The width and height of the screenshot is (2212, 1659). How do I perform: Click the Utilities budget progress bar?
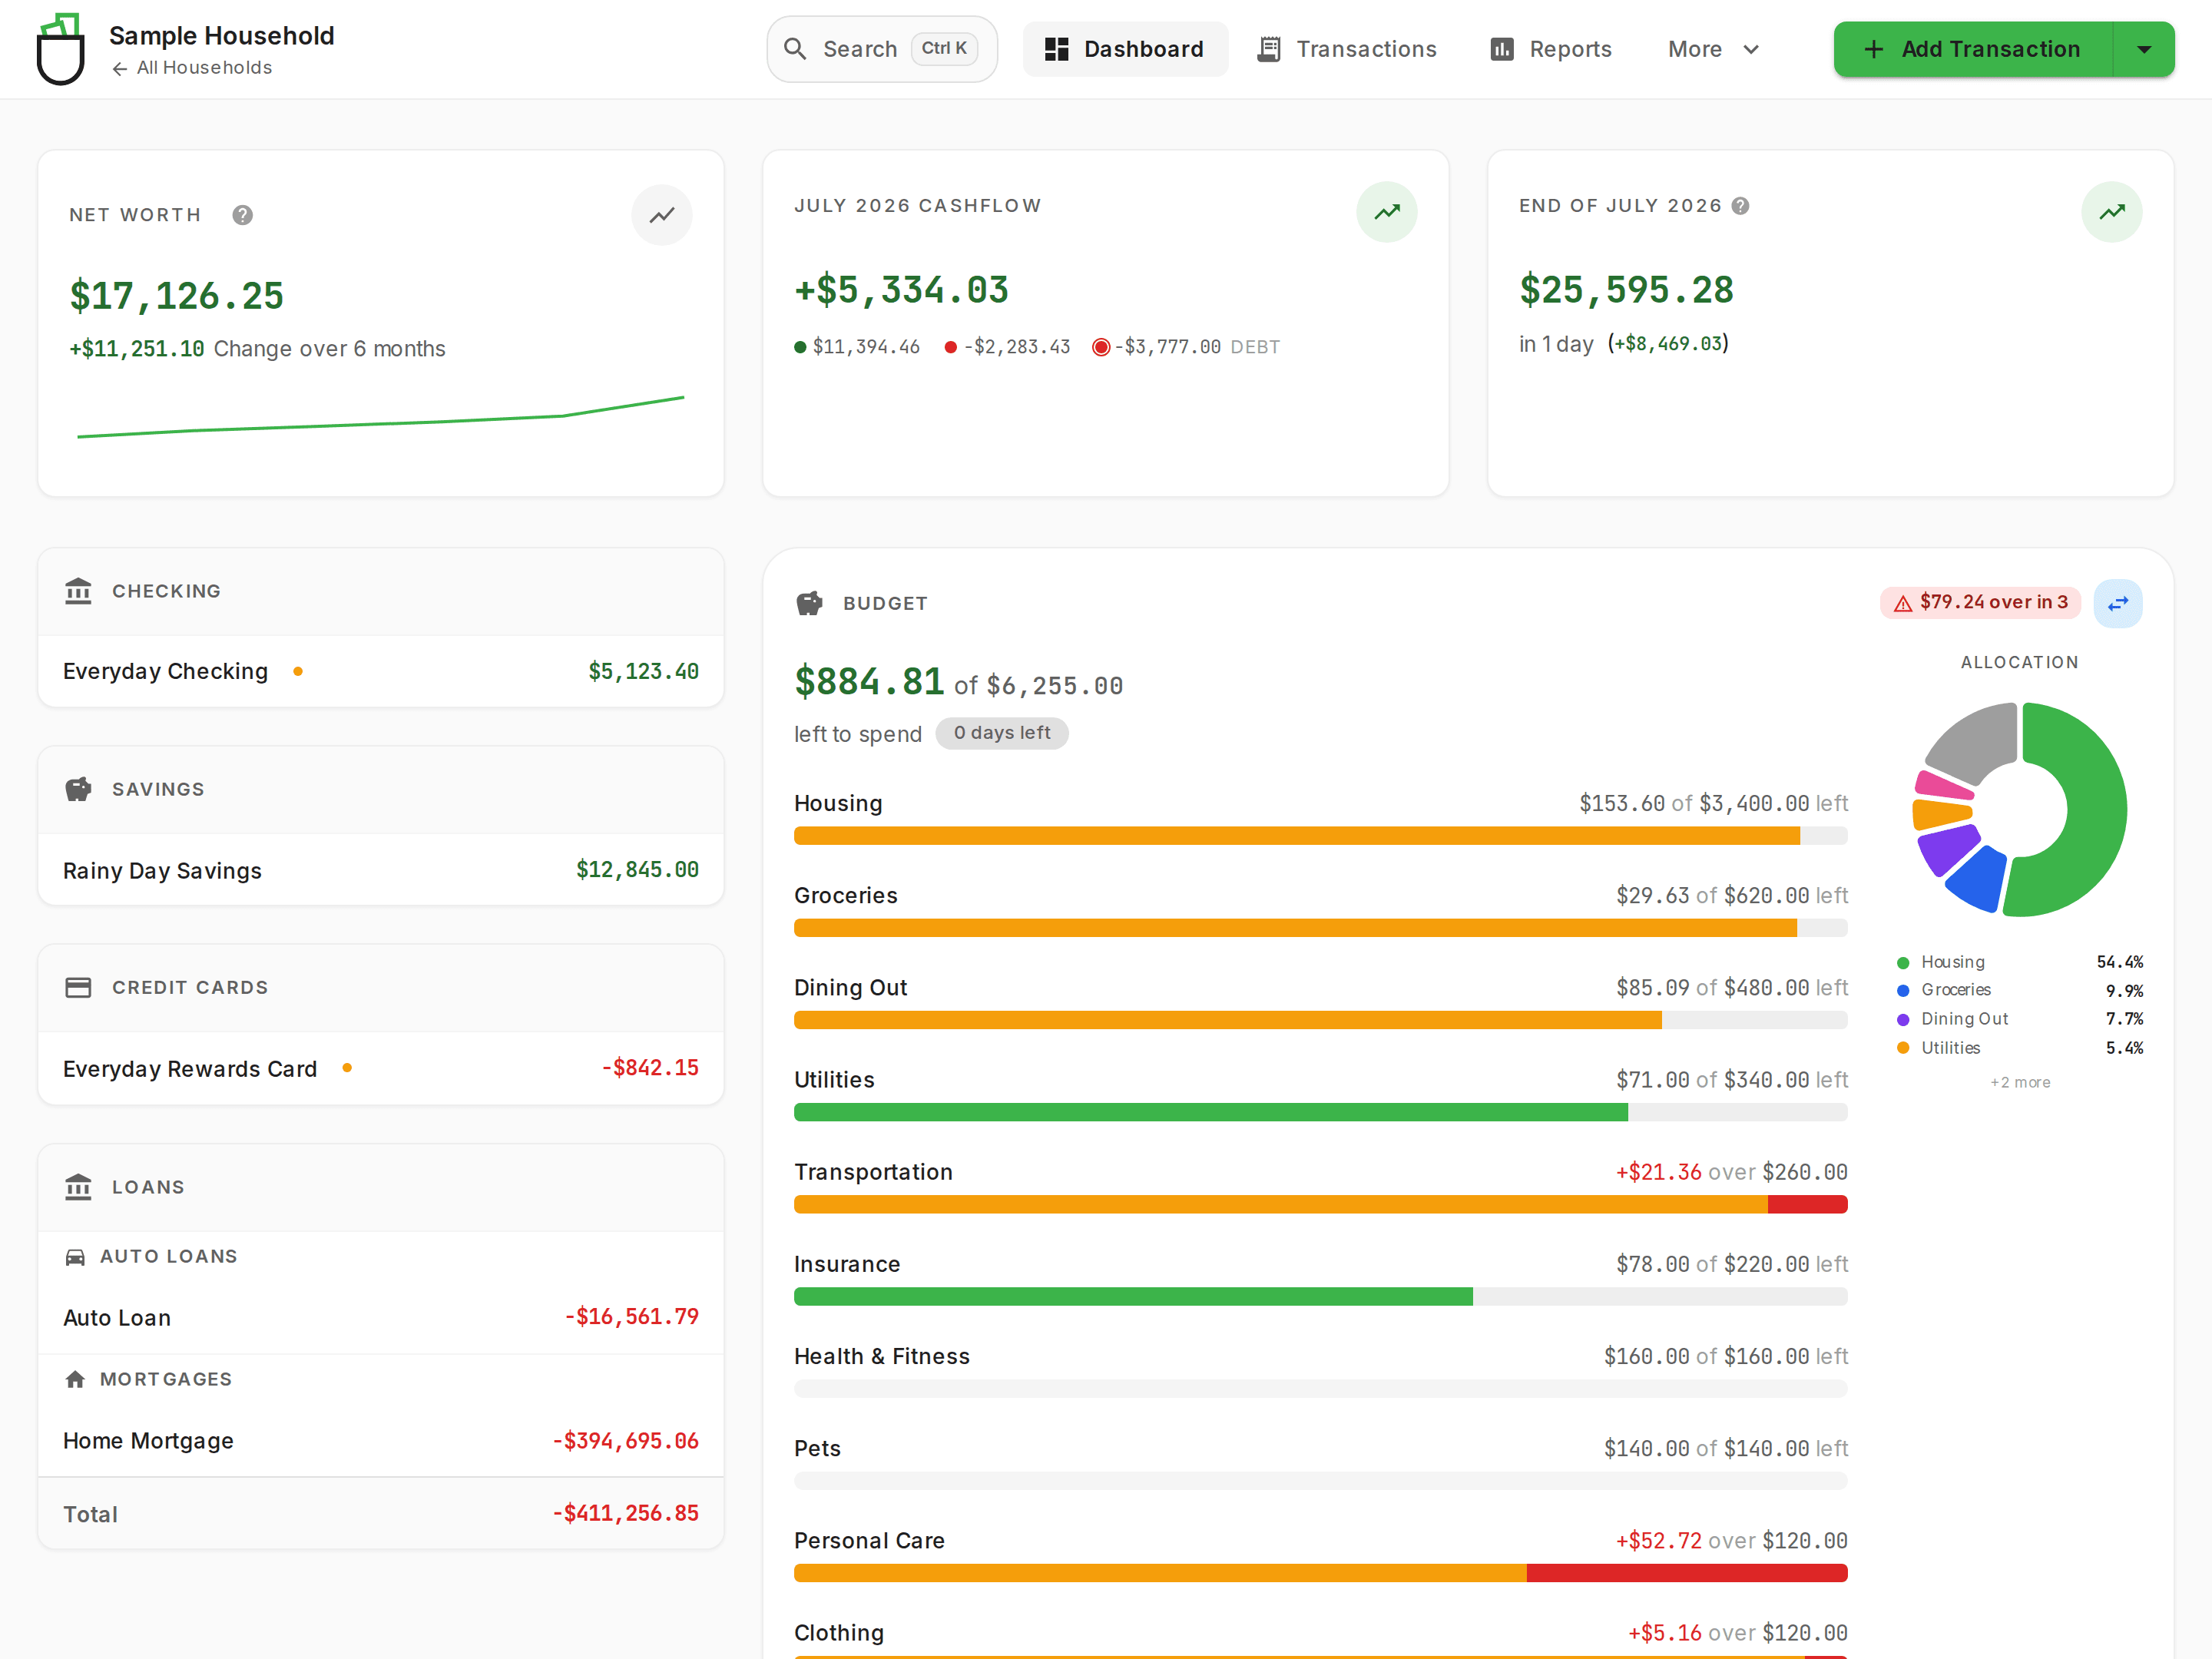1320,1112
